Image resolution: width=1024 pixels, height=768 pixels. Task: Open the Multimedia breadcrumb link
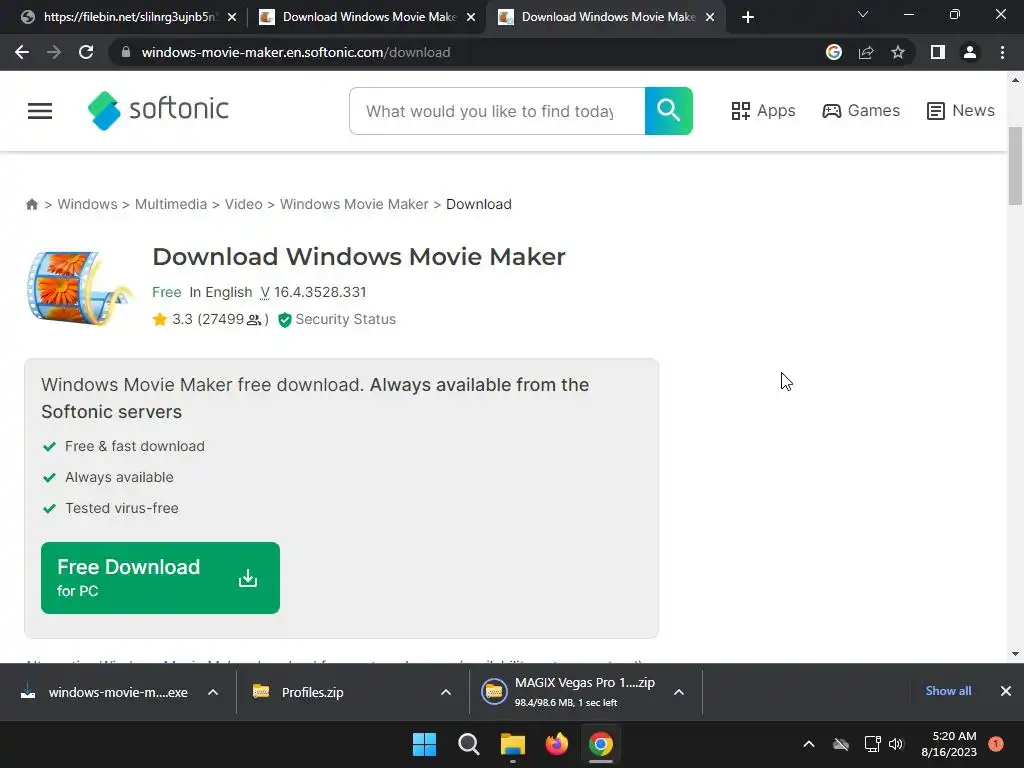click(170, 204)
